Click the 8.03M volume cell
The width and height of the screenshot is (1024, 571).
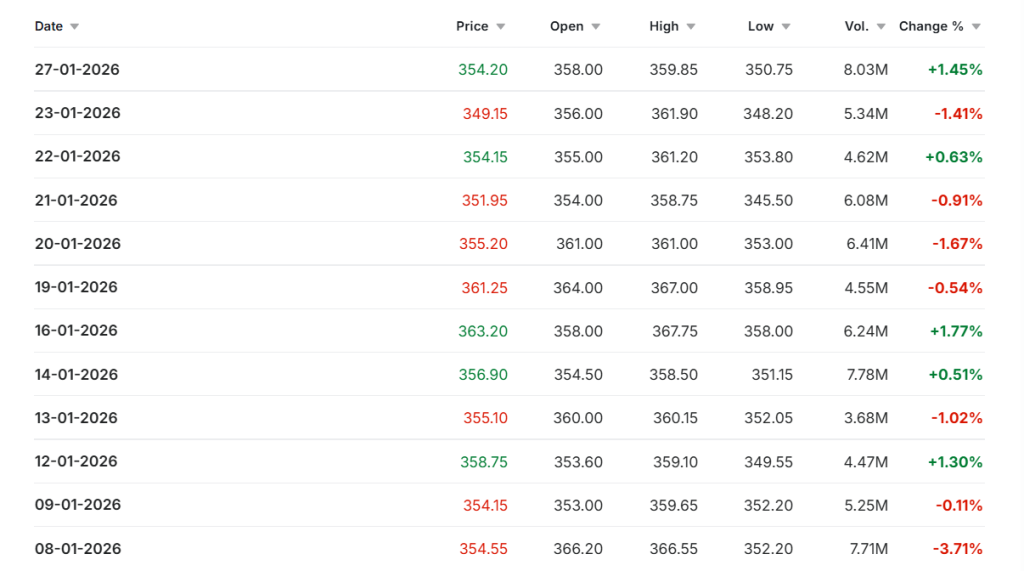tap(865, 70)
